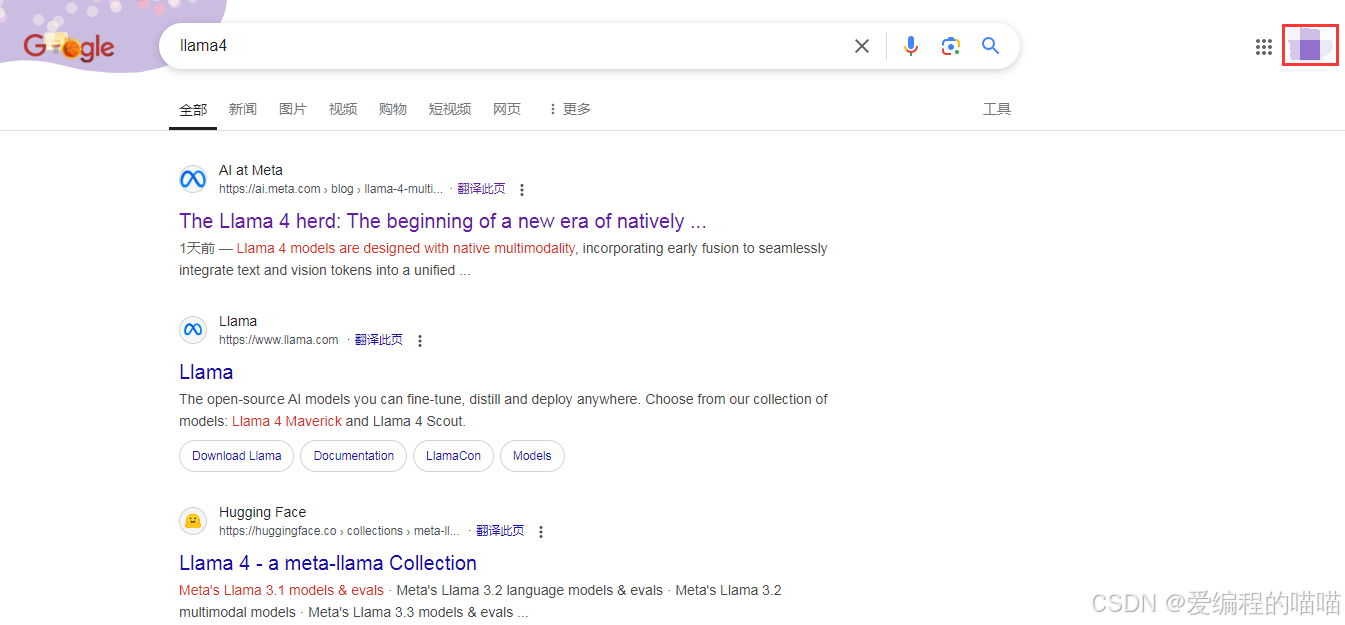Click the Documentation chip
The height and width of the screenshot is (625, 1345).
tap(354, 456)
